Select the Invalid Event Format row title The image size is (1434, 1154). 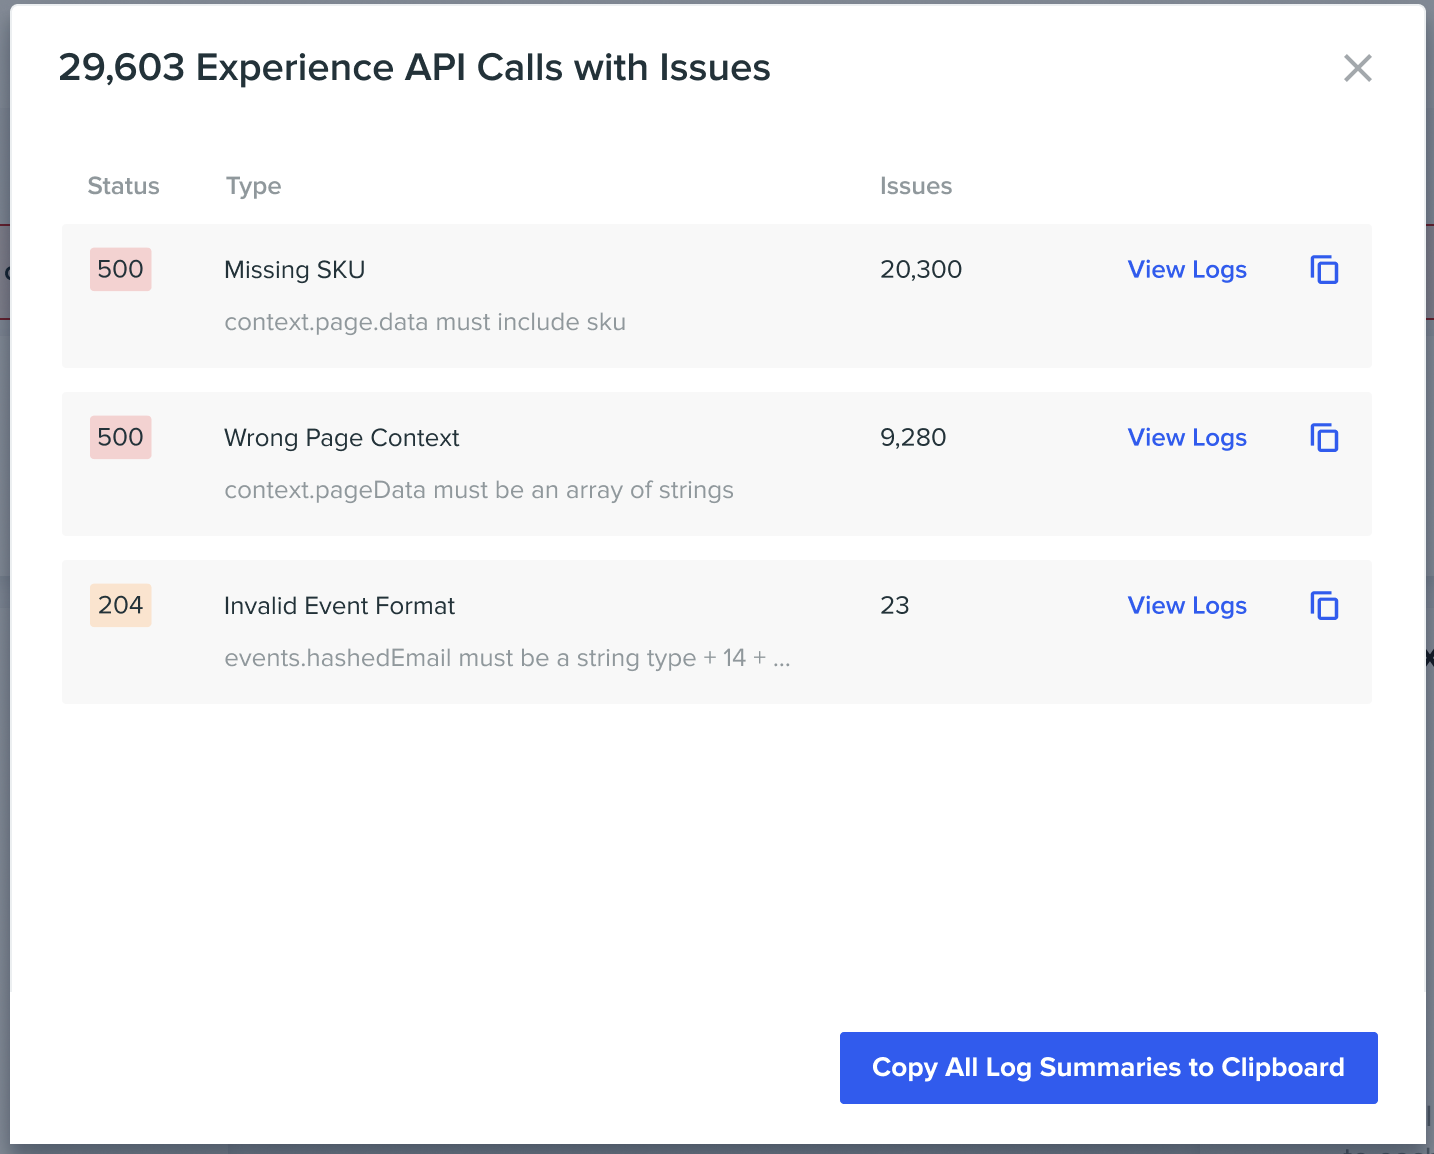point(339,606)
